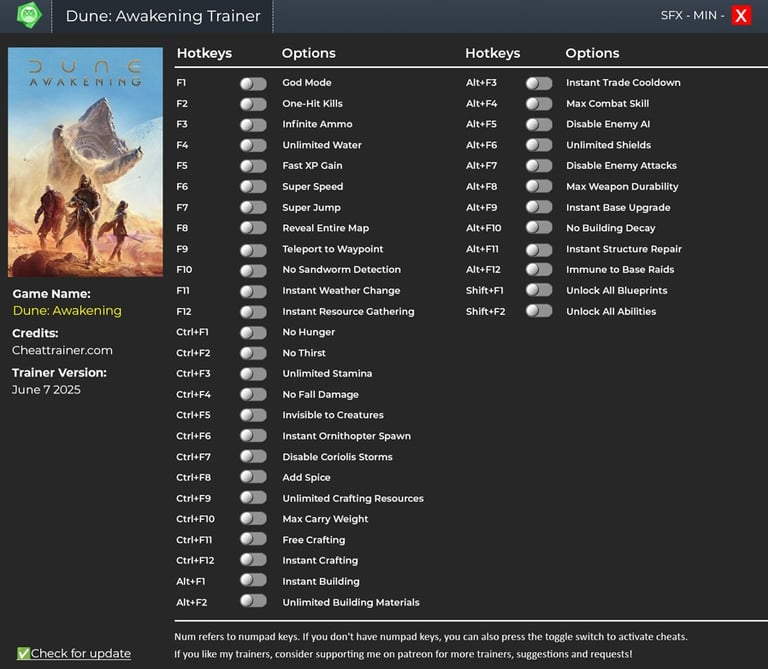This screenshot has height=669, width=768.
Task: Enable the Infinite Ammo toggle
Action: (253, 125)
